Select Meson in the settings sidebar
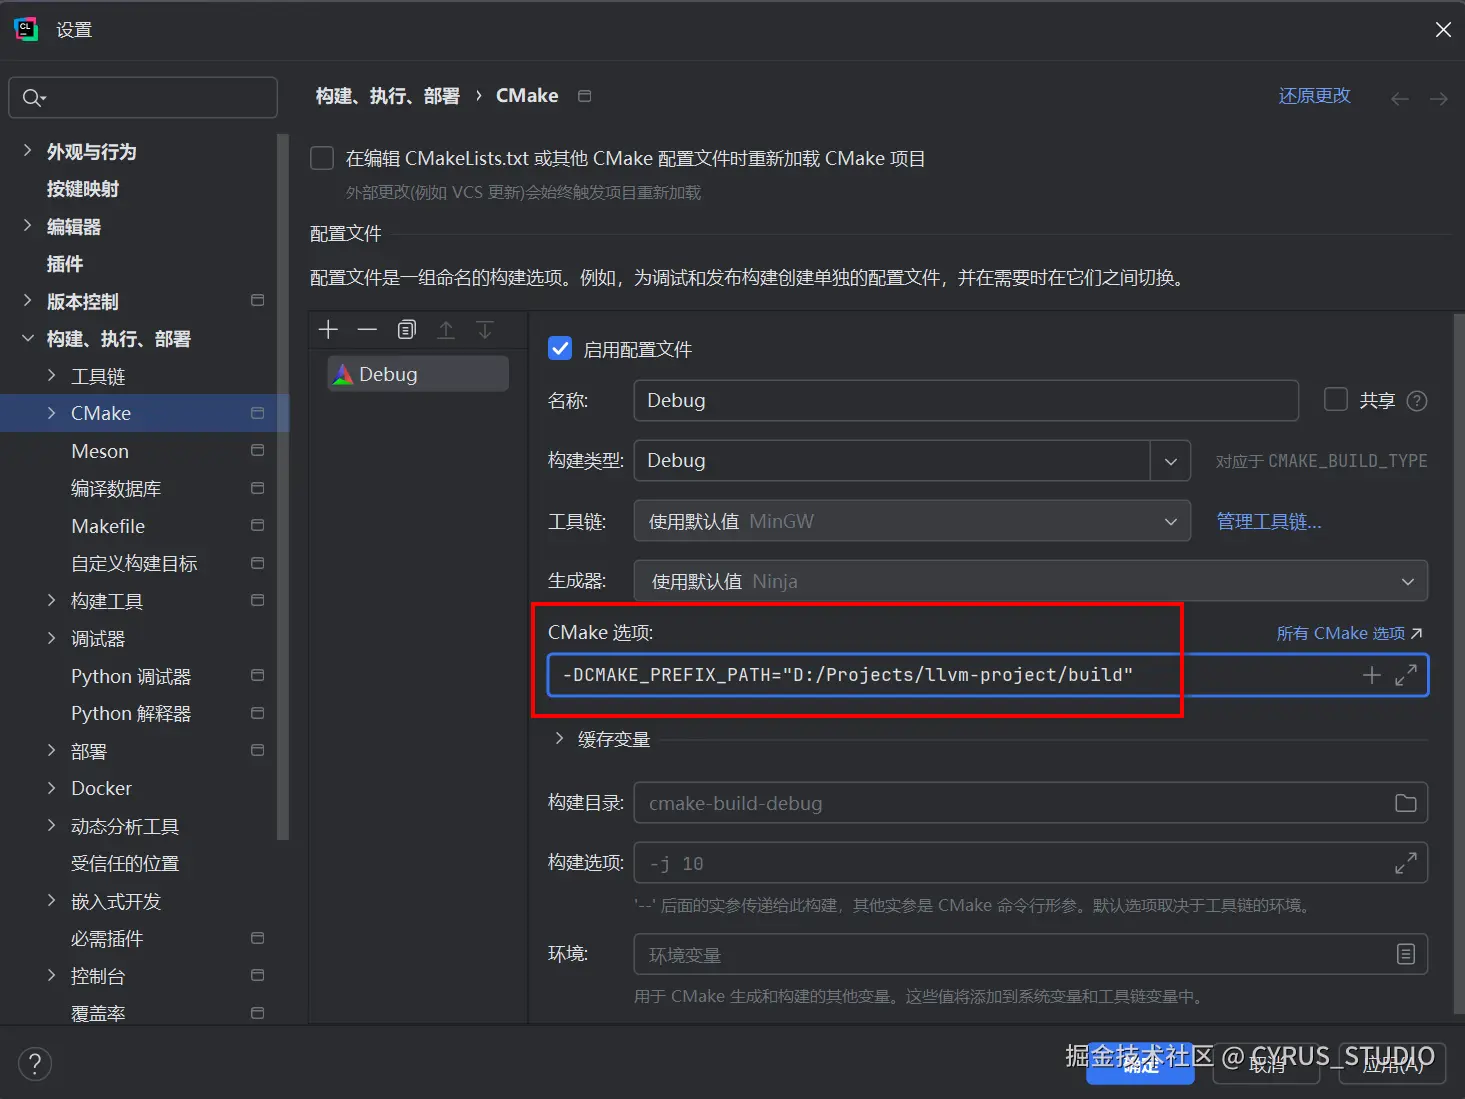1465x1099 pixels. pos(99,450)
